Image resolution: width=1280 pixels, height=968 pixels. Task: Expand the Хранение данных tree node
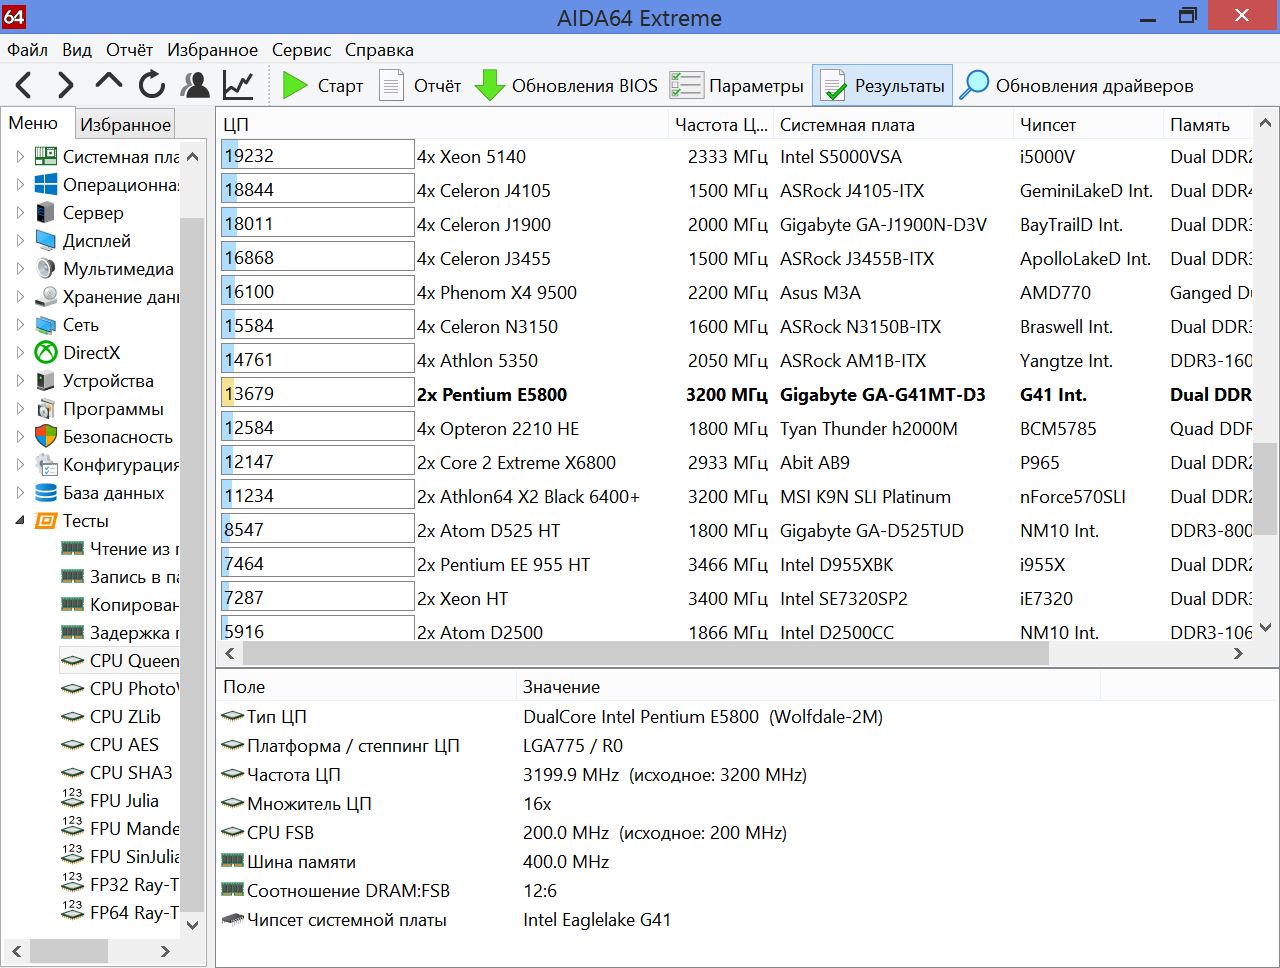coord(20,297)
